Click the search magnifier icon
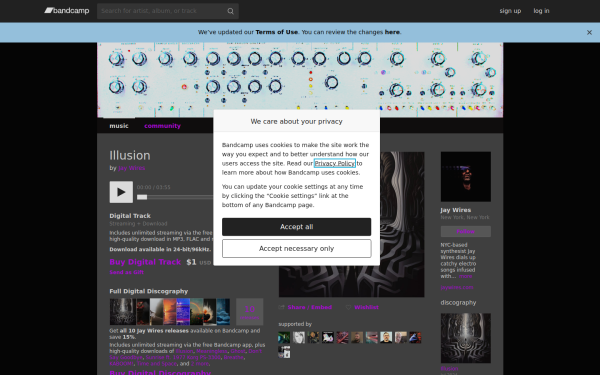The image size is (600, 375). (x=230, y=11)
